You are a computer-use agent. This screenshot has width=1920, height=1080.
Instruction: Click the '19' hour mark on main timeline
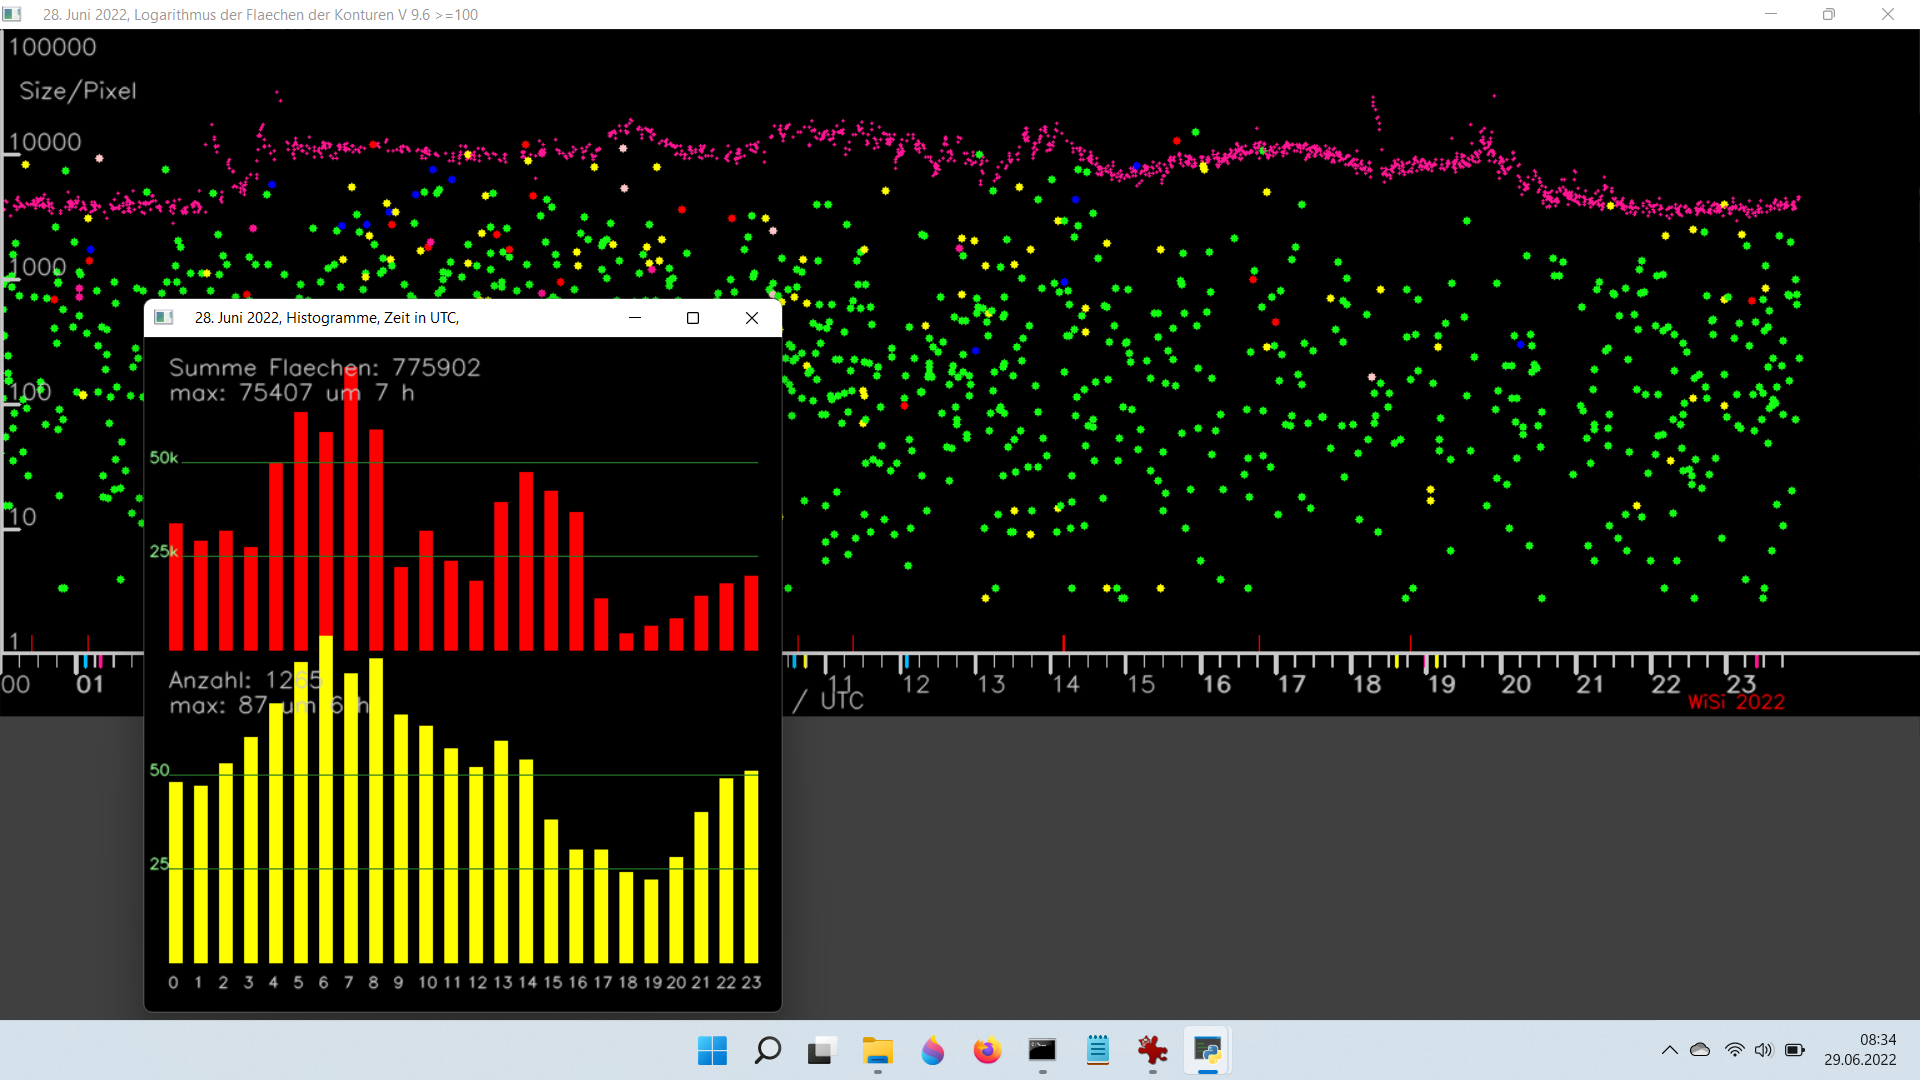point(1441,685)
